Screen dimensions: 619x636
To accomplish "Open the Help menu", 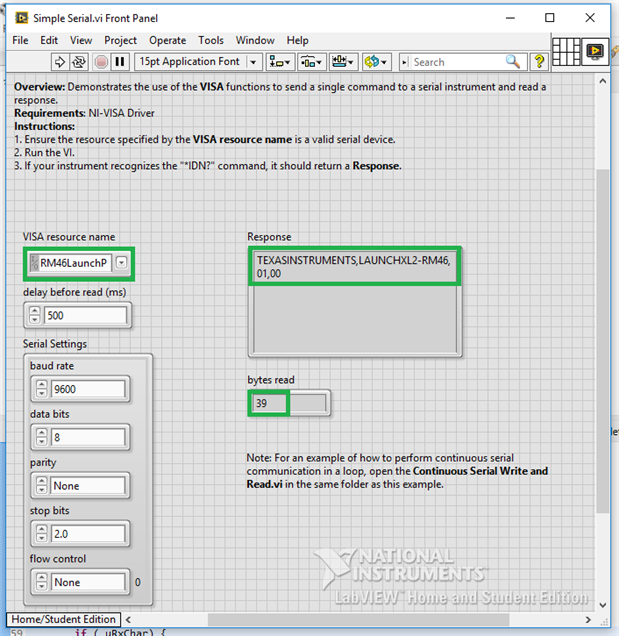I will (298, 41).
